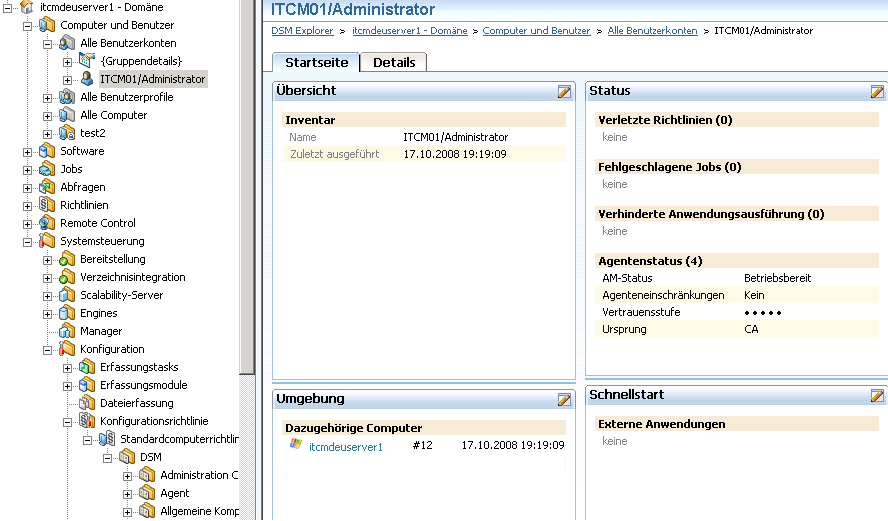Screen dimensions: 888x521
Task: Click the Alle Benutzerkonten icon
Action: [67, 43]
